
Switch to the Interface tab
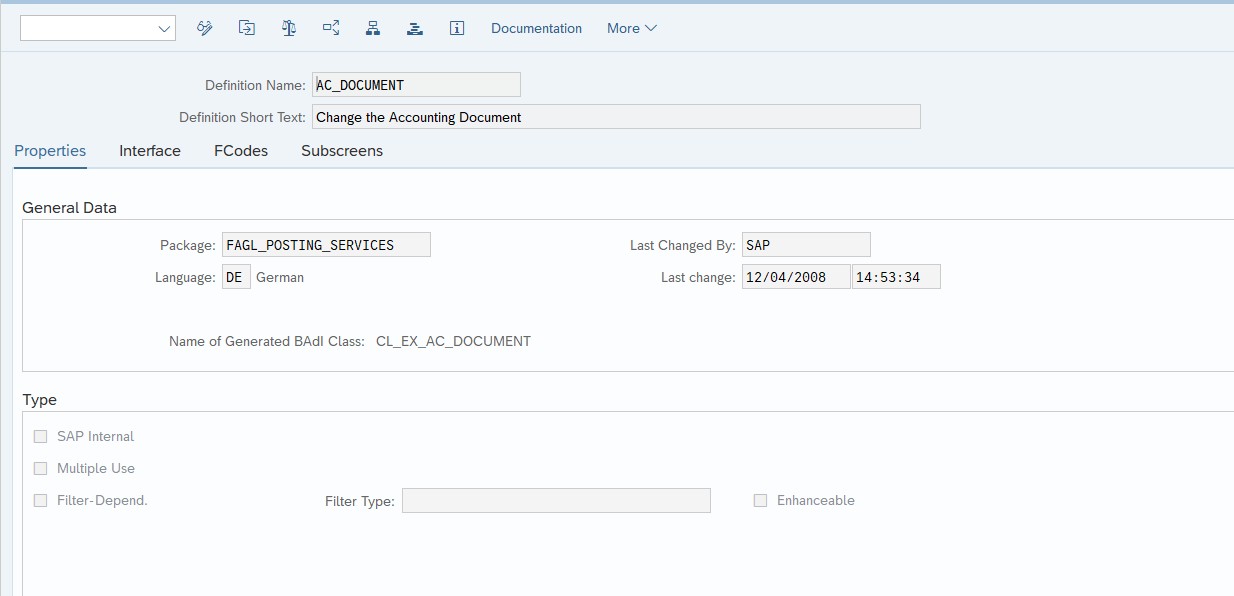point(150,151)
